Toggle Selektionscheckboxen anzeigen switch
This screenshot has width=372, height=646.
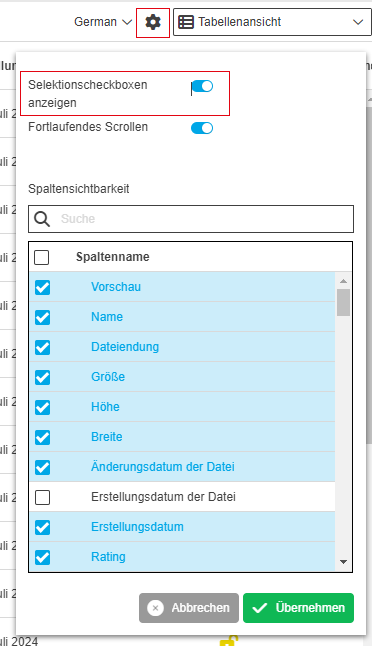[x=202, y=86]
